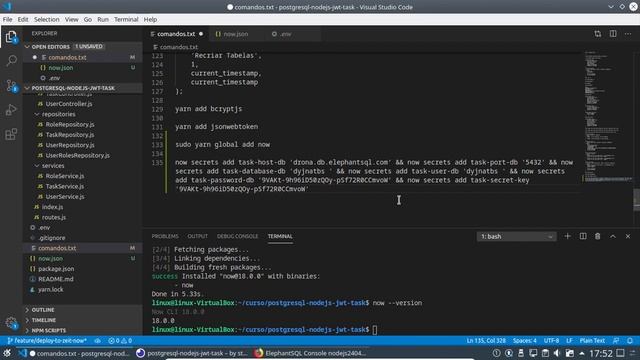Select the 1: bash terminal dropdown
The image size is (640, 360).
tap(516, 237)
